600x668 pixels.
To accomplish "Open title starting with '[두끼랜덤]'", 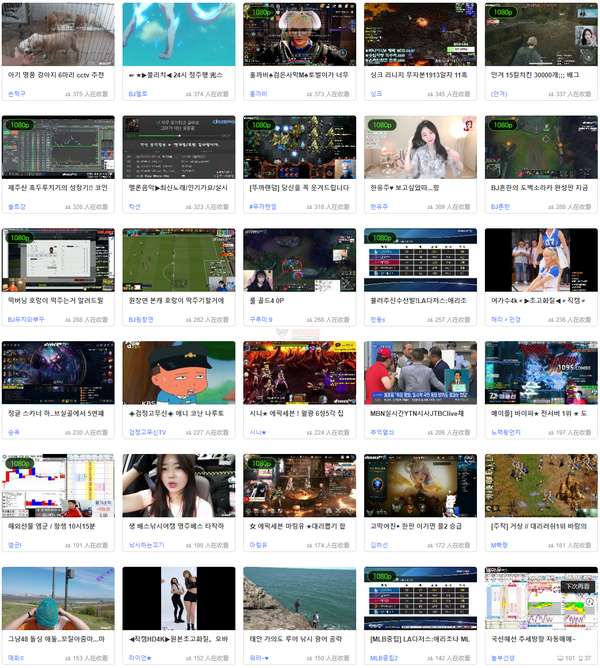I will pyautogui.click(x=299, y=188).
